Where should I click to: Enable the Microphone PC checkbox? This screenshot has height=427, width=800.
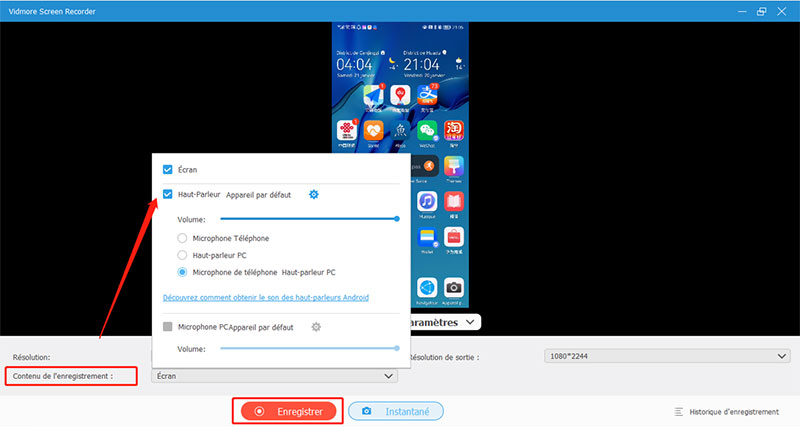168,326
